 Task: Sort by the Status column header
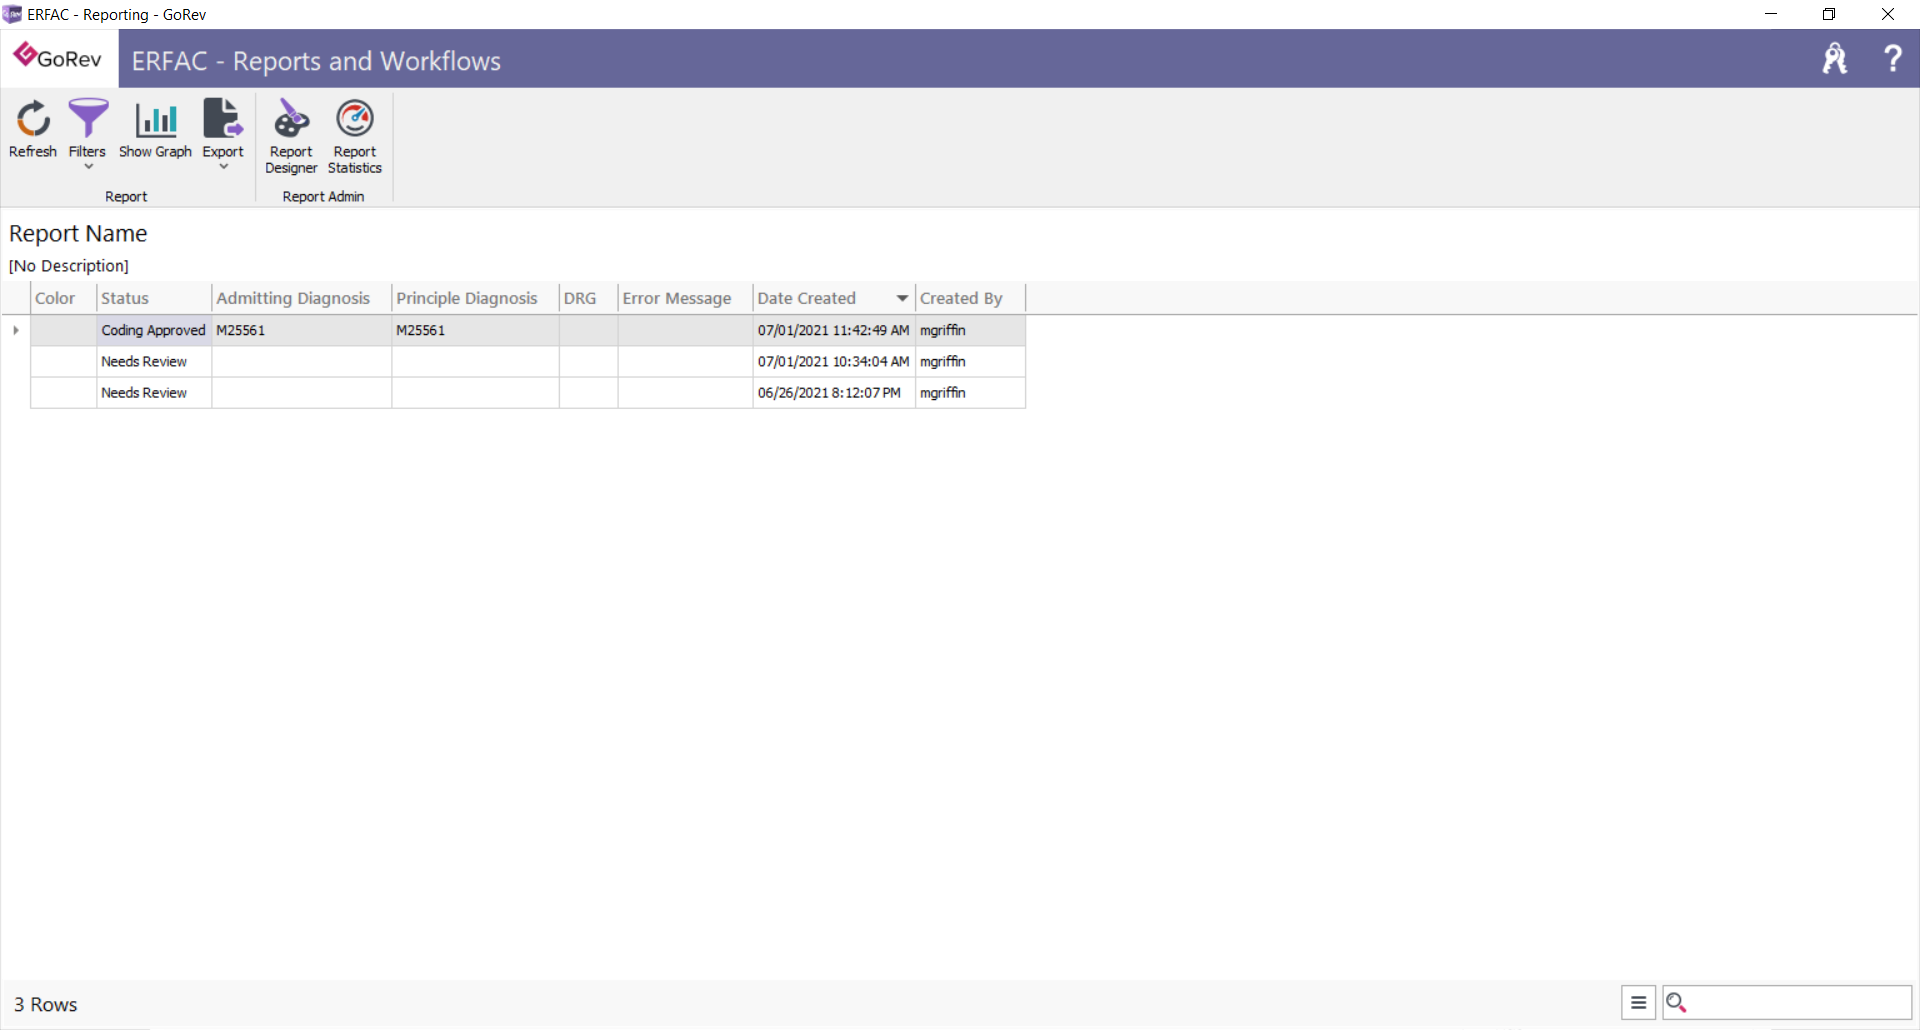point(154,298)
